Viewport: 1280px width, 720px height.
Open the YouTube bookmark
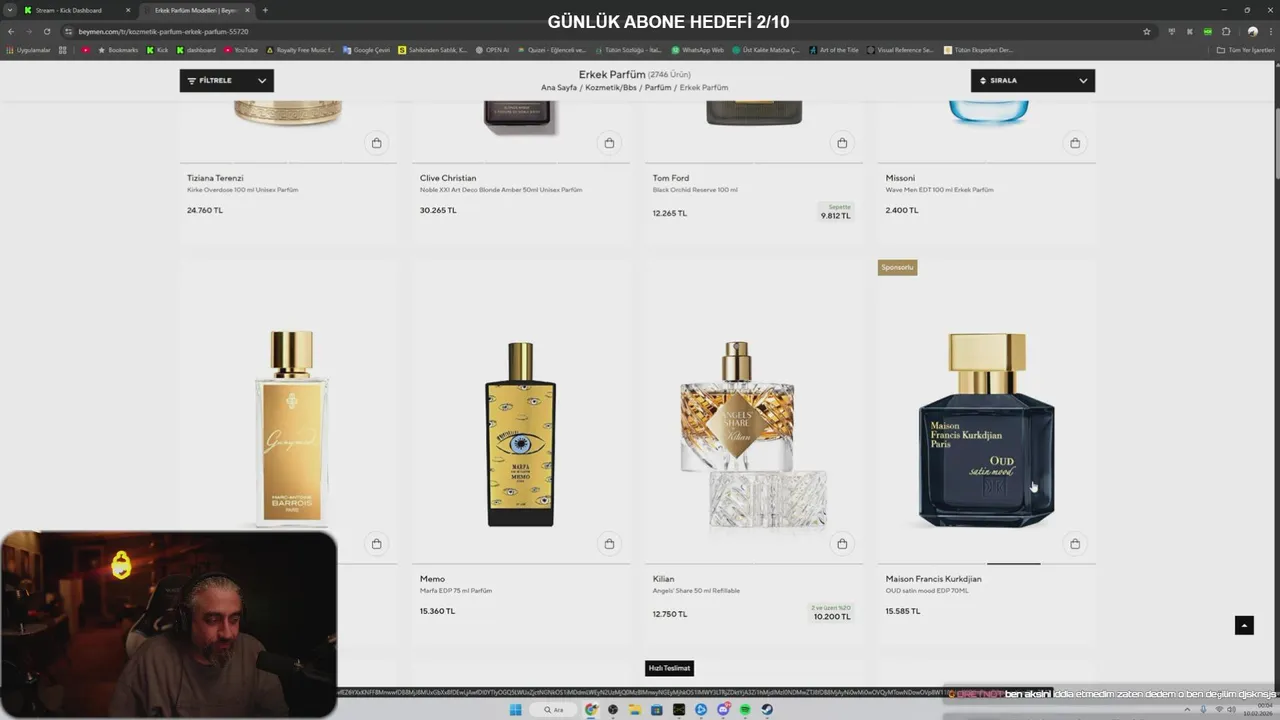point(241,50)
